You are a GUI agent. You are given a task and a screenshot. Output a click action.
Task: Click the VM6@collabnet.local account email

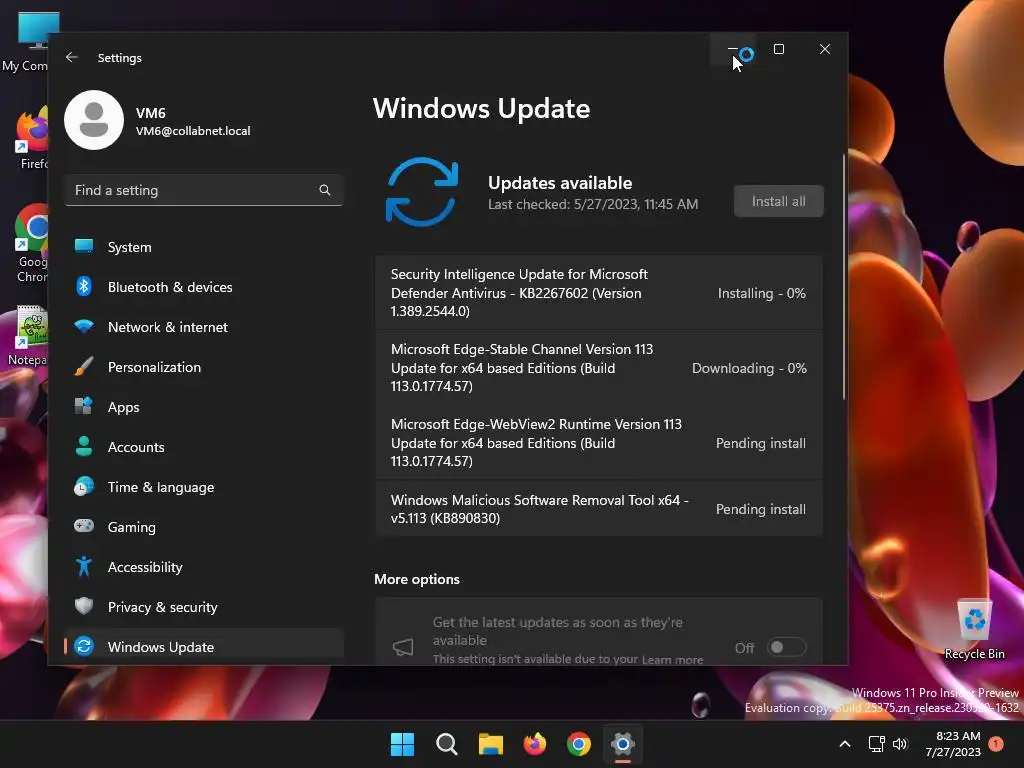click(193, 131)
